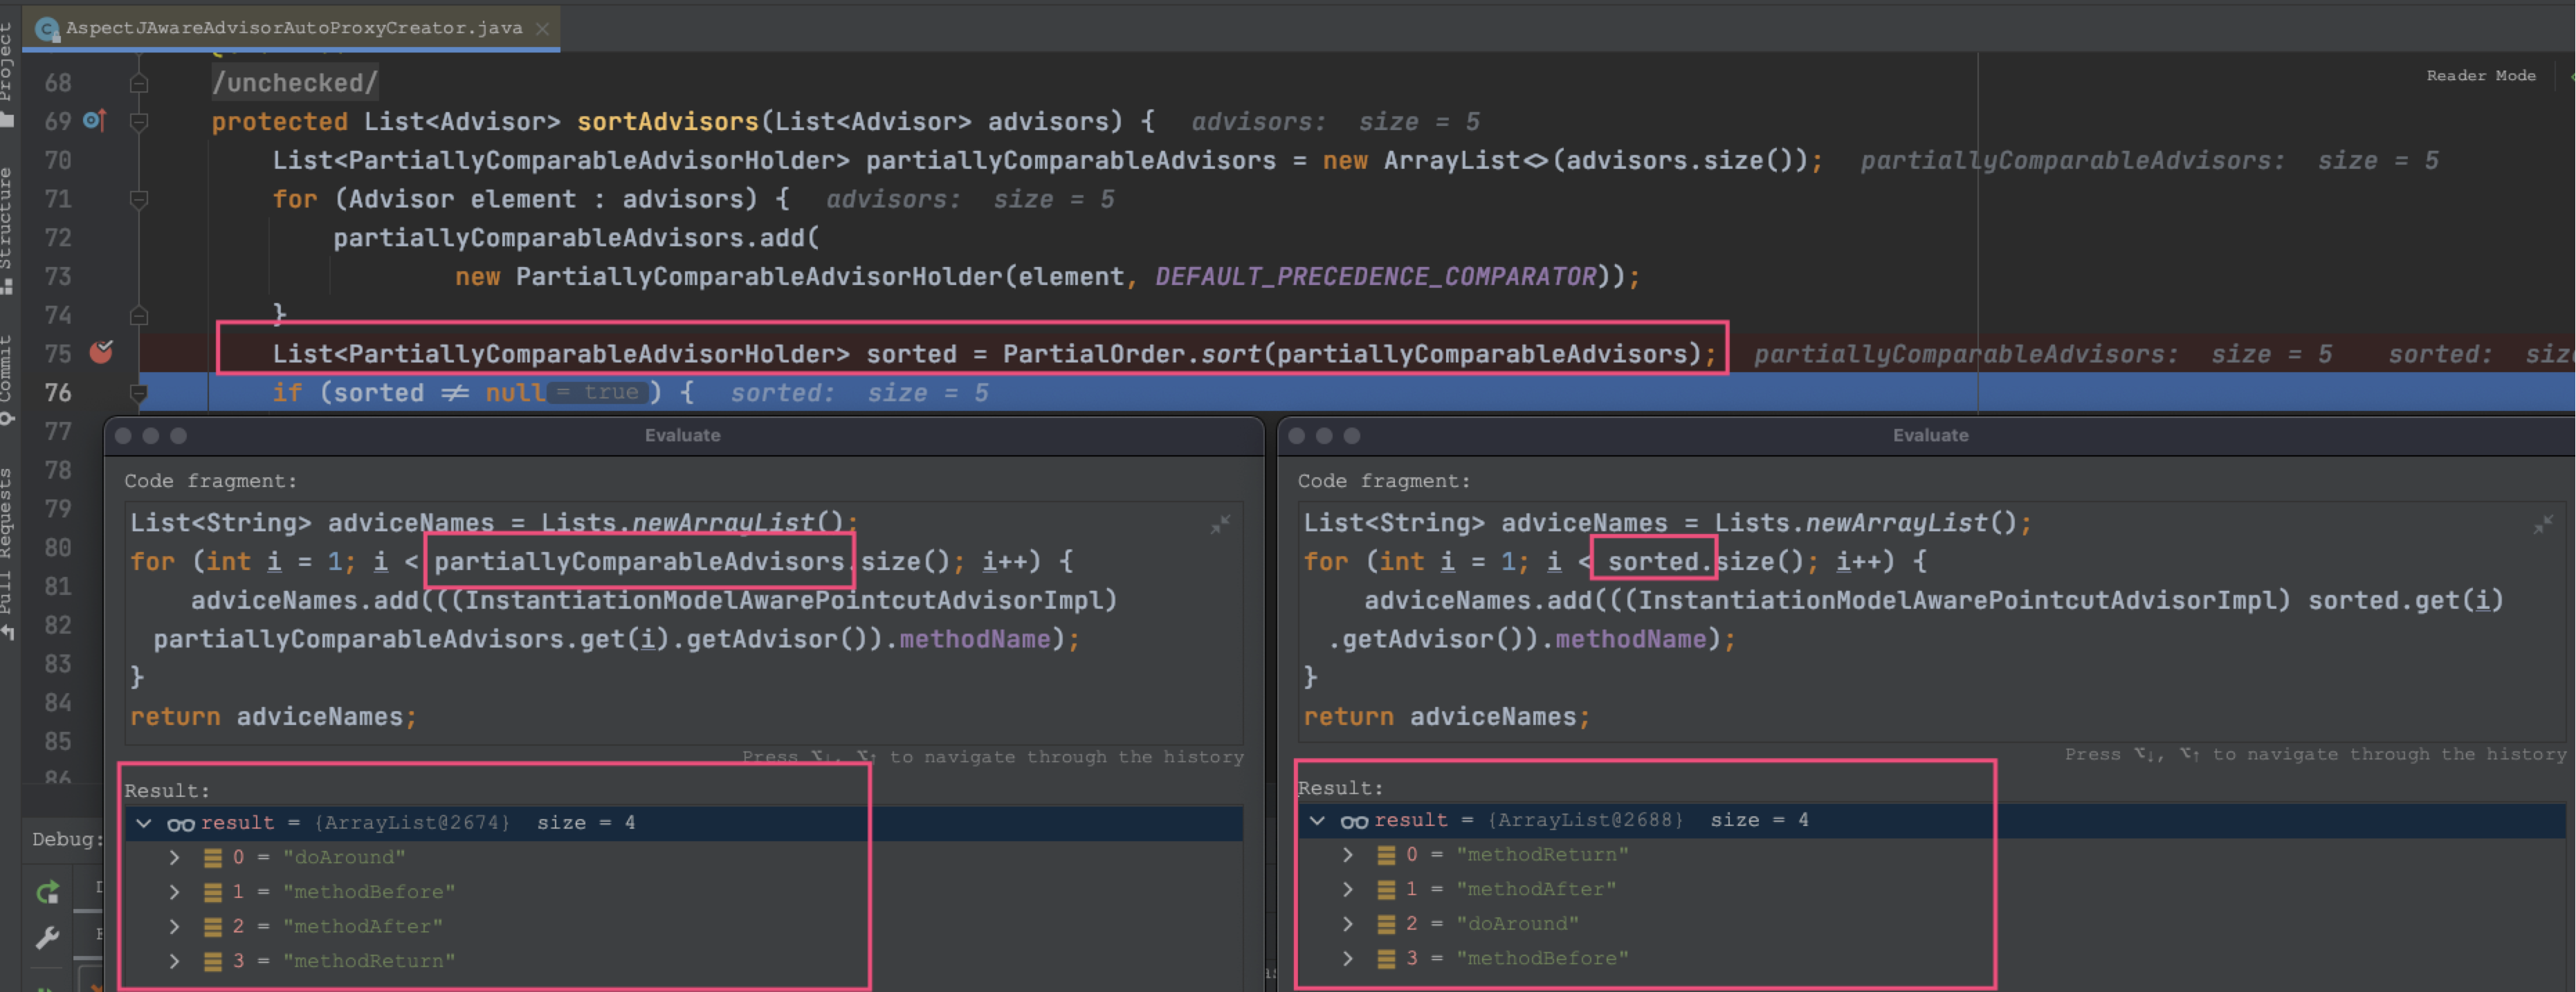Expand the 1 = "methodBefore" entry in left results

(174, 892)
